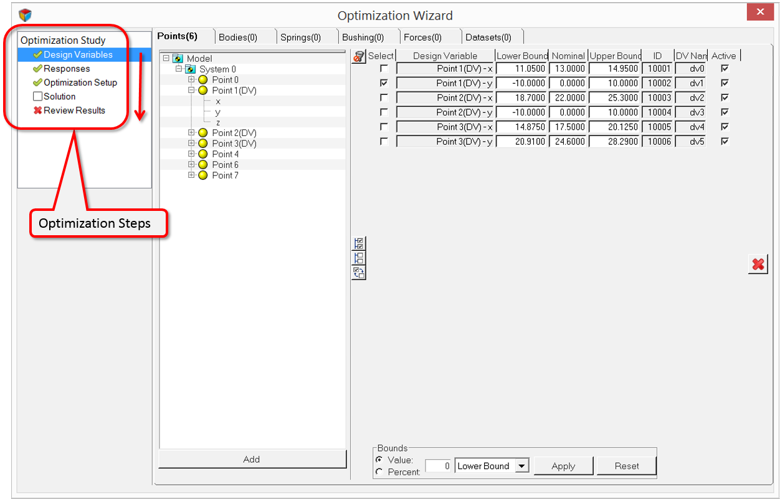This screenshot has height=501, width=782.
Task: Switch to the Forces(0) tab
Action: click(x=422, y=37)
